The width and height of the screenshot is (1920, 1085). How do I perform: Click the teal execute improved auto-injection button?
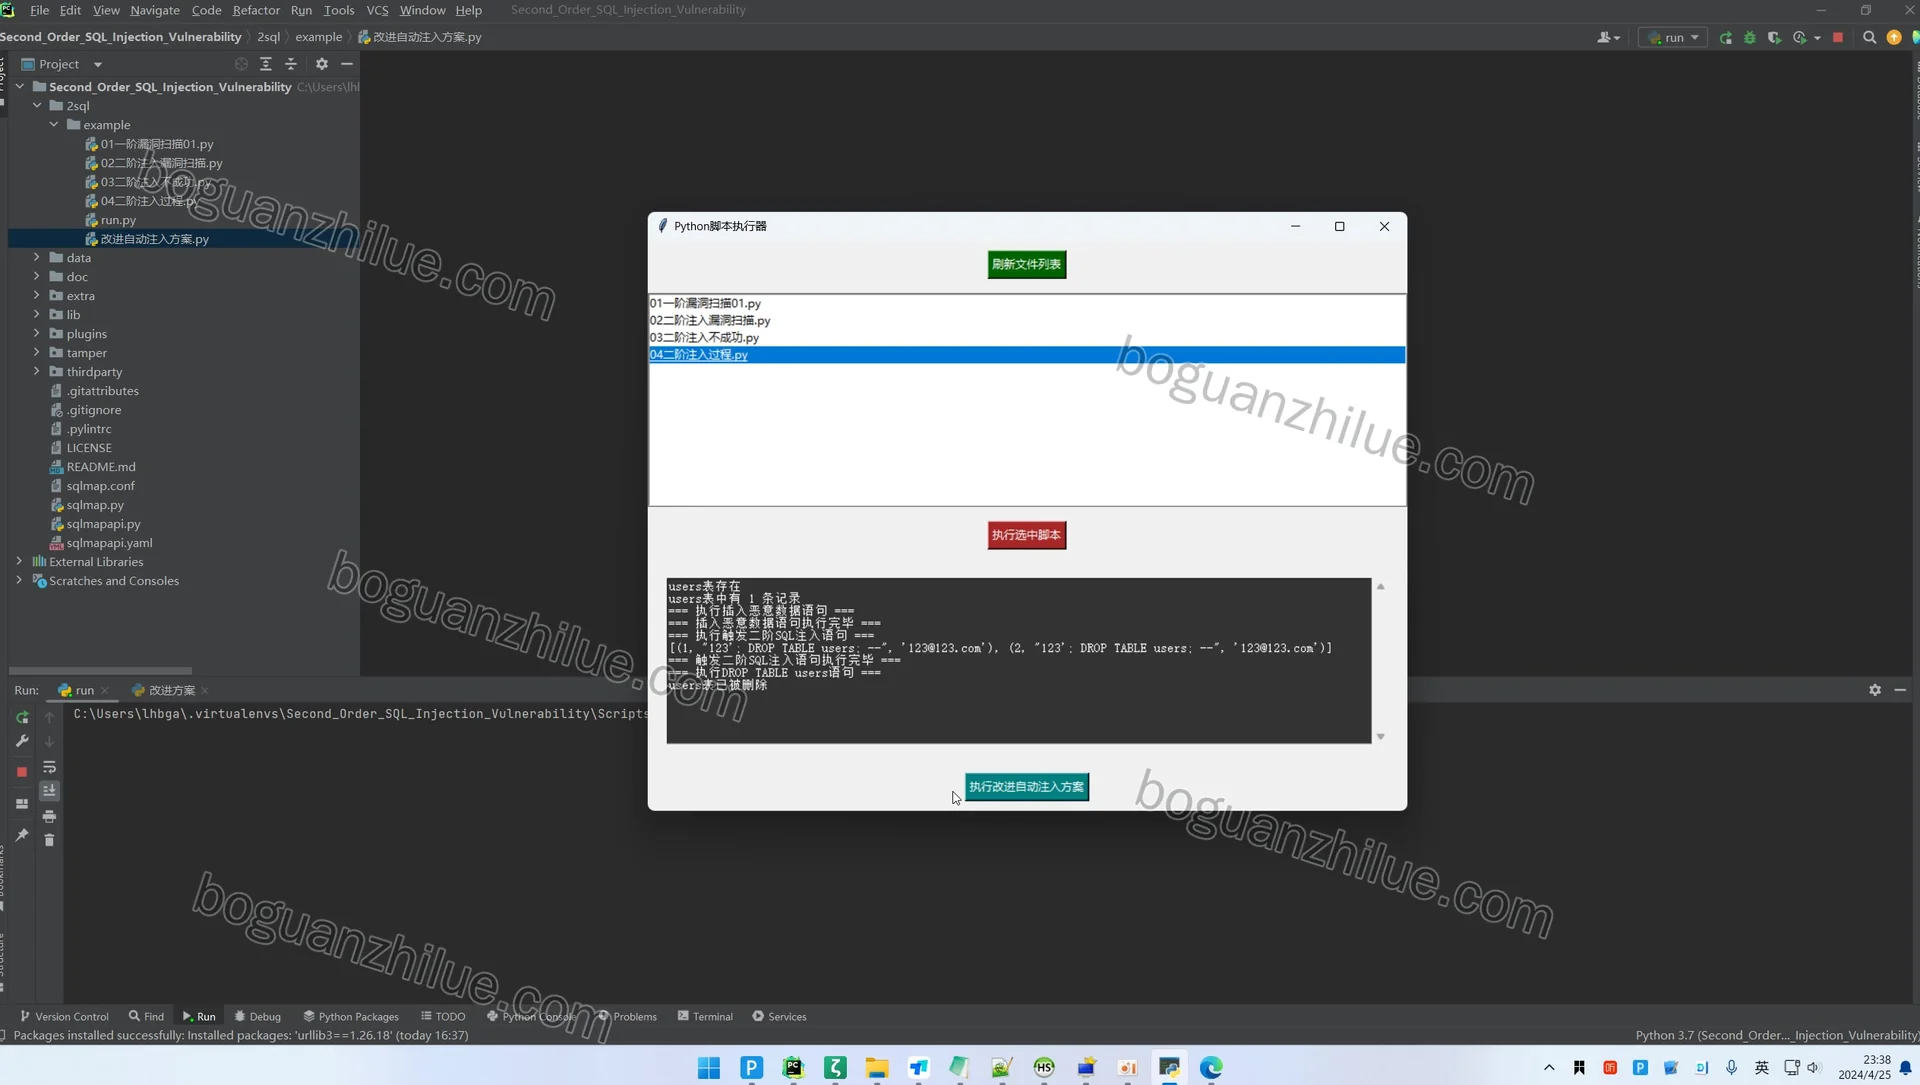pyautogui.click(x=1026, y=787)
